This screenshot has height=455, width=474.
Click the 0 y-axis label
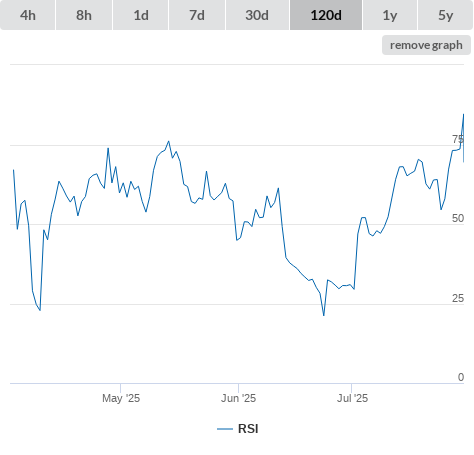point(461,377)
